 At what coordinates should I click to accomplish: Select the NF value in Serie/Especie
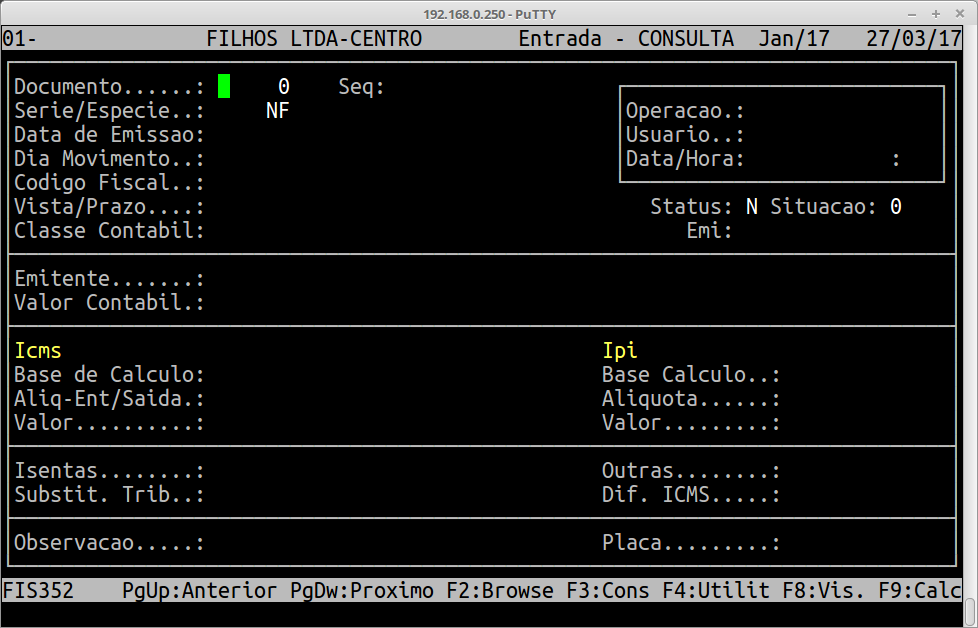(277, 111)
